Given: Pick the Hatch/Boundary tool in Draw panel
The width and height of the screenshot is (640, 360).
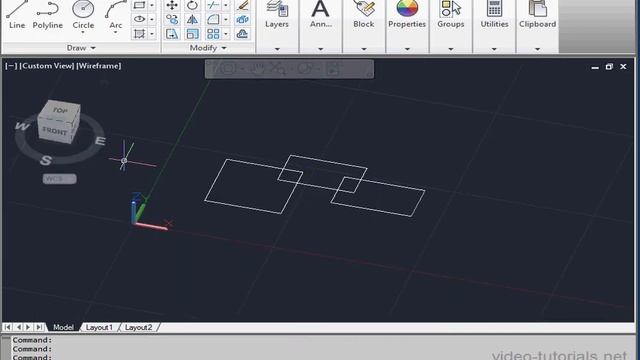Looking at the screenshot, I should click(140, 33).
